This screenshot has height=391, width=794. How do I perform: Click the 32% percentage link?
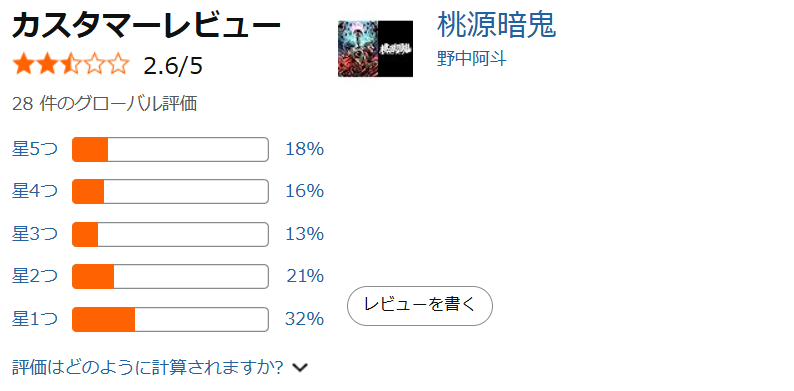point(304,319)
